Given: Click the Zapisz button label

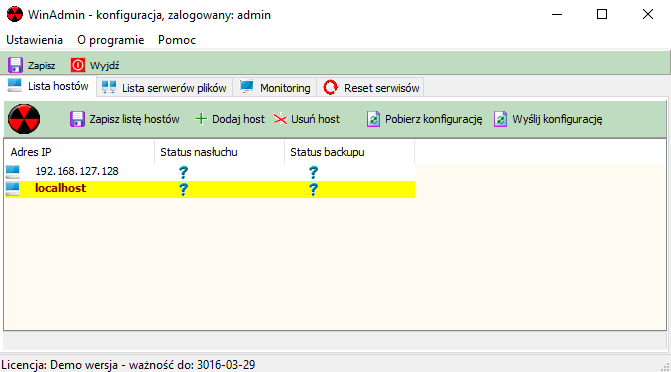Looking at the screenshot, I should (x=42, y=65).
